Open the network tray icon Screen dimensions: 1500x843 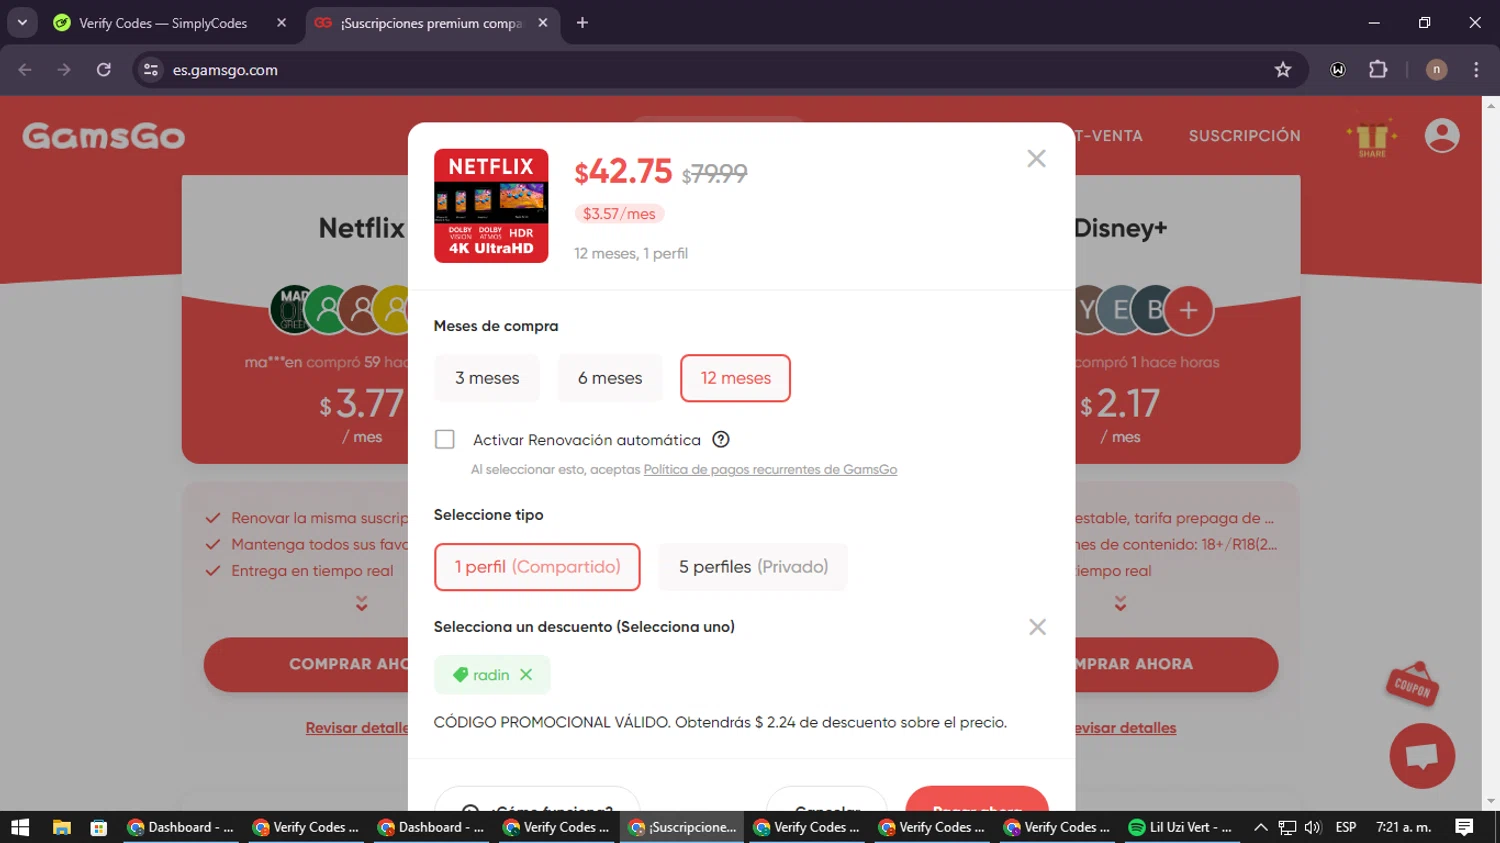tap(1287, 827)
